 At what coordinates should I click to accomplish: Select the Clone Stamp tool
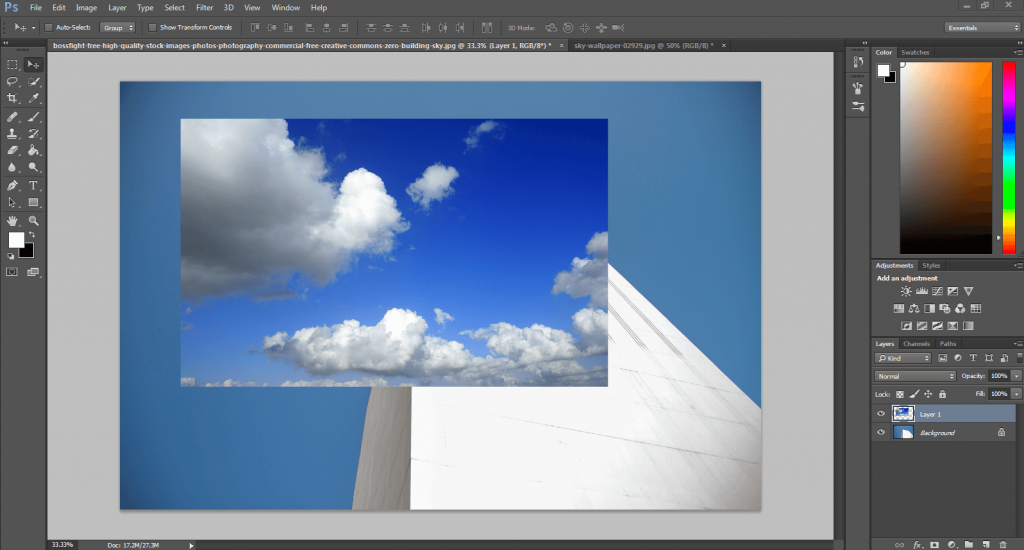pos(12,133)
